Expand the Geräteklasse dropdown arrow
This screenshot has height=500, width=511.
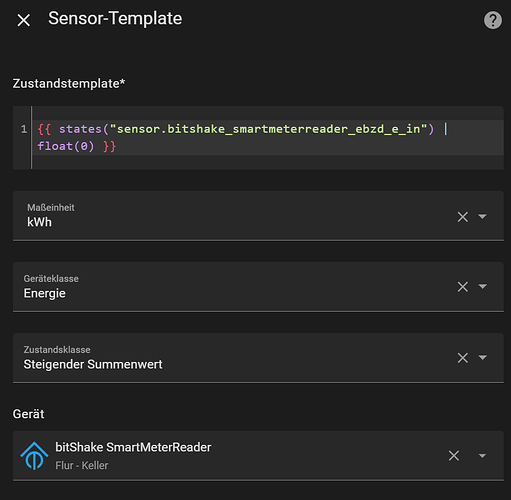coord(482,286)
